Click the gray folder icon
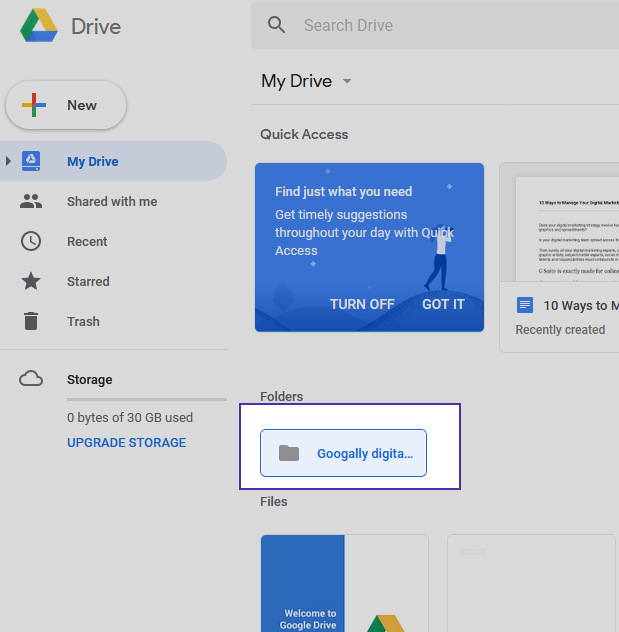The height and width of the screenshot is (632, 619). [289, 453]
